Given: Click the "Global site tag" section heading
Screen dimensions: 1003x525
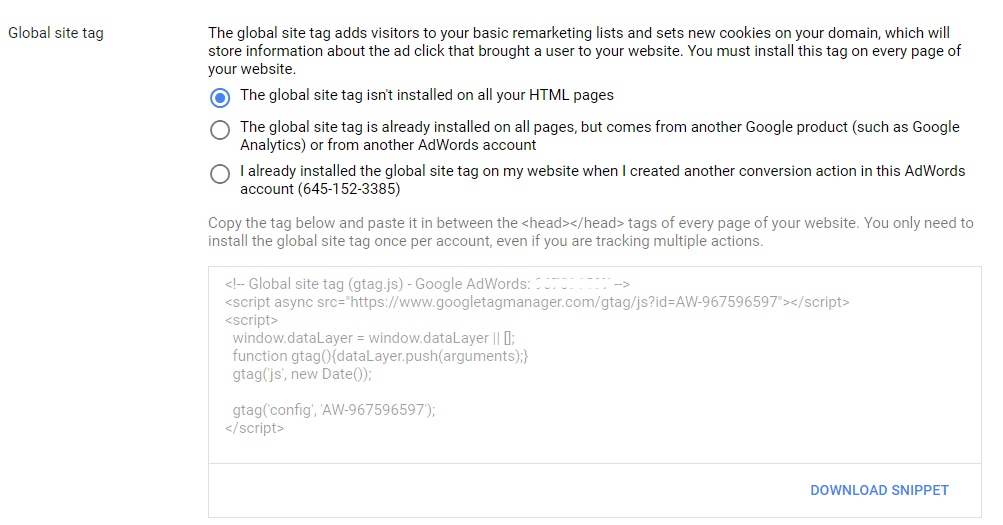Looking at the screenshot, I should click(56, 33).
